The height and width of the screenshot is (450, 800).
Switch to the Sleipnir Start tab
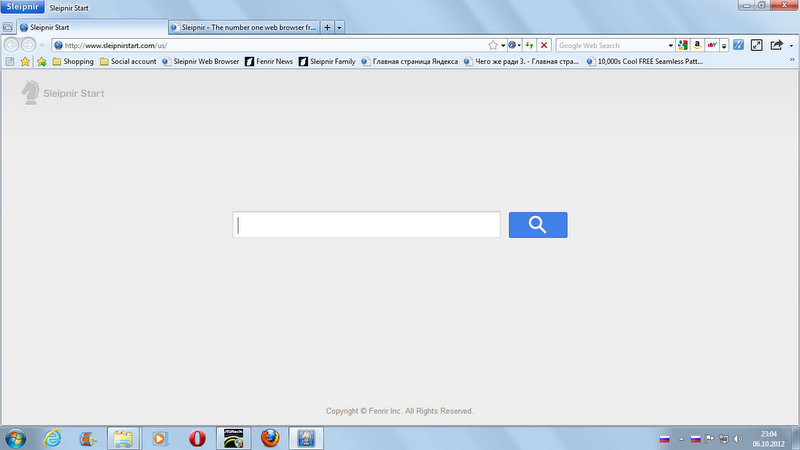click(92, 28)
